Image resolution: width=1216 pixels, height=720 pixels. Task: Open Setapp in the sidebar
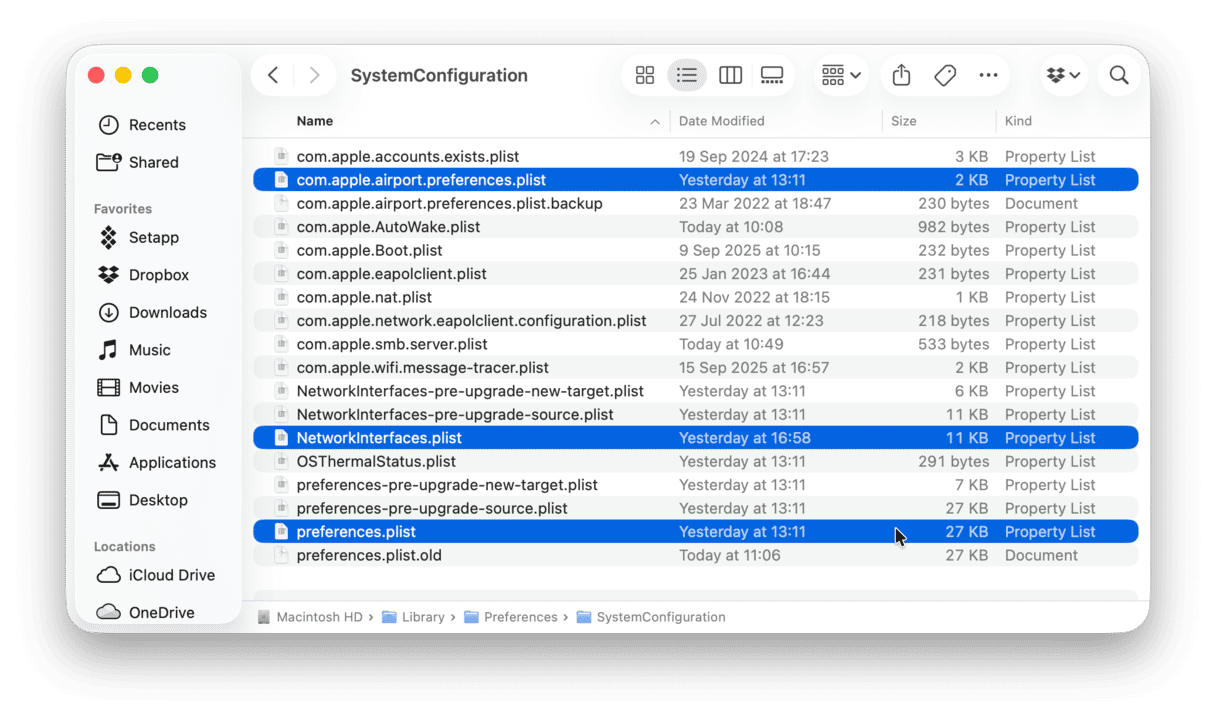pos(139,237)
